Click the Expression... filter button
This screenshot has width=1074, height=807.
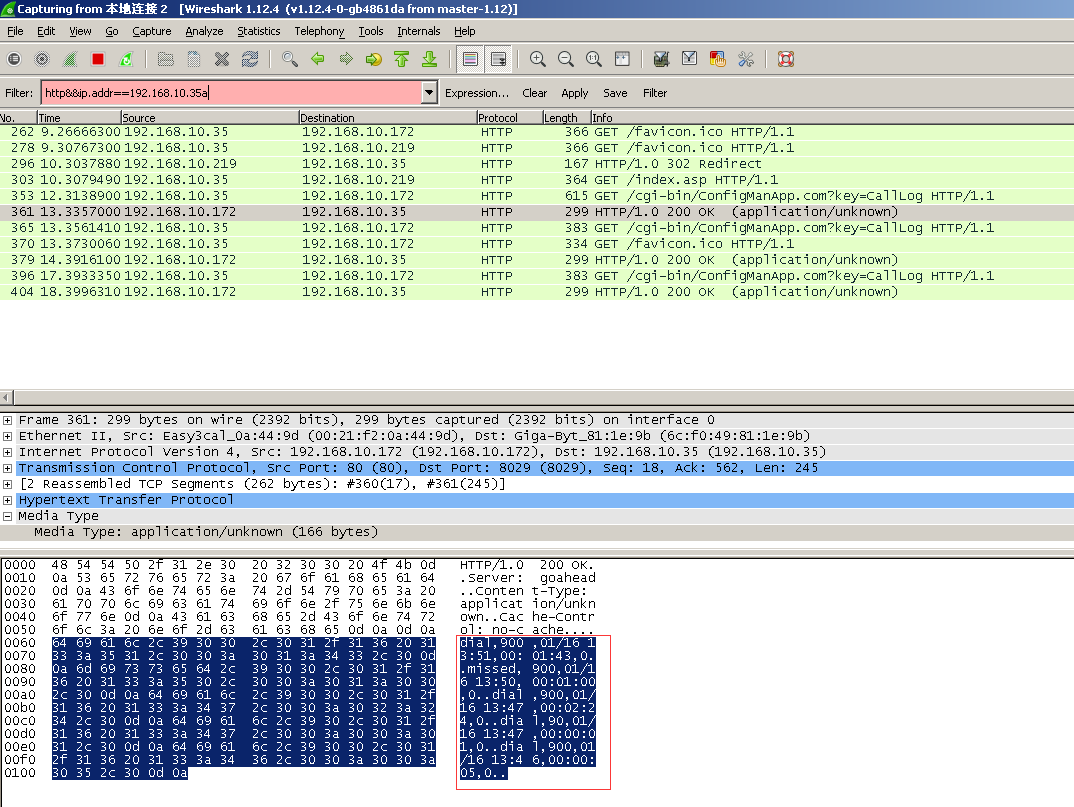[477, 93]
